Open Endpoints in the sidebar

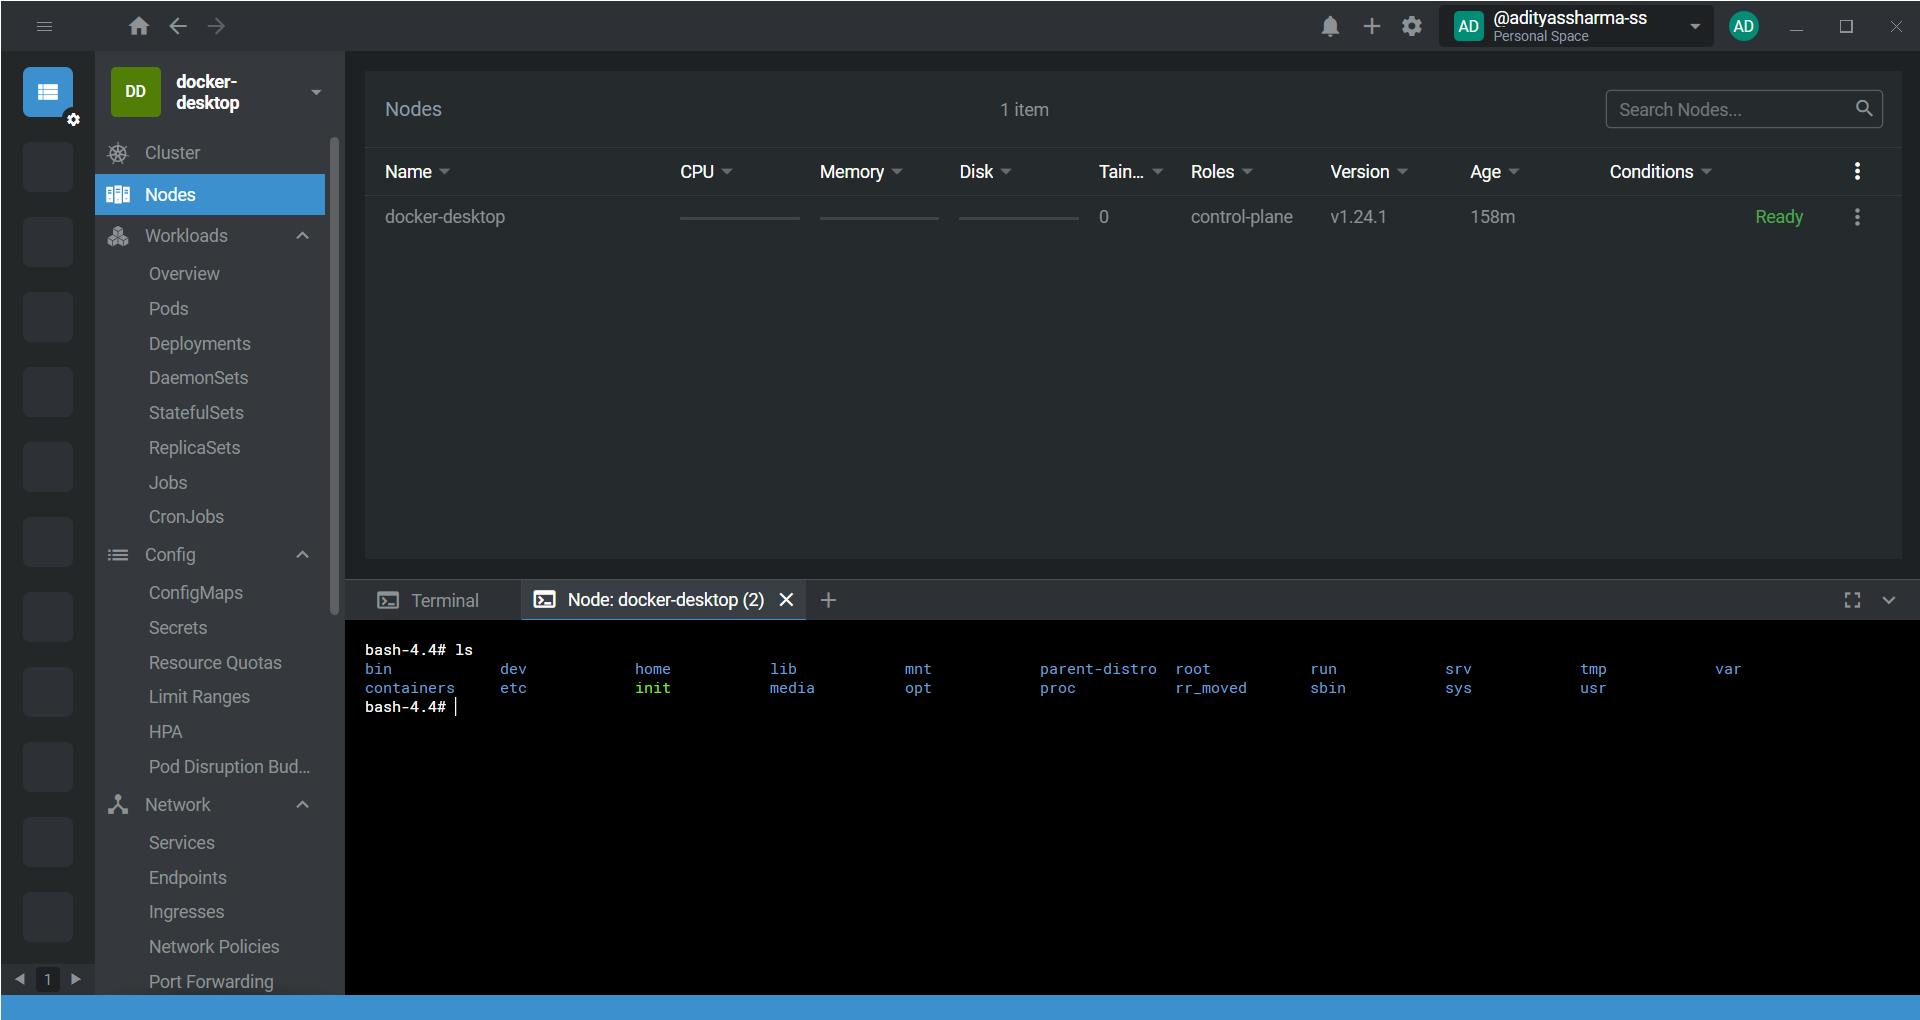click(x=187, y=878)
